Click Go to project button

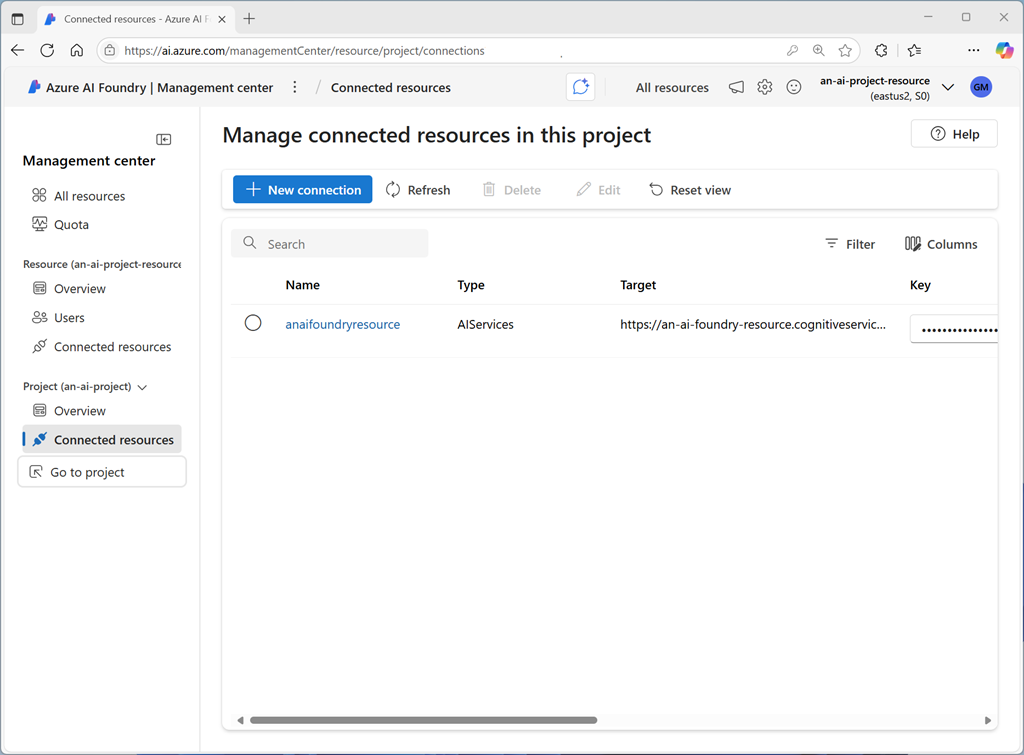(x=102, y=472)
